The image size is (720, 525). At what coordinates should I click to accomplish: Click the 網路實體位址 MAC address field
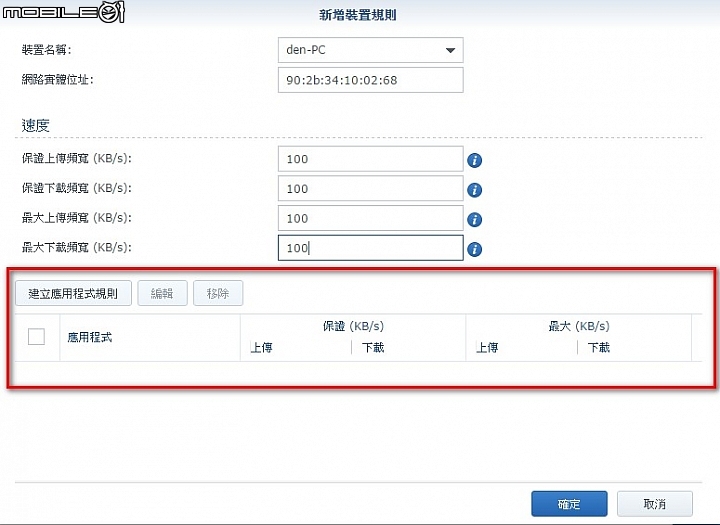tap(371, 80)
